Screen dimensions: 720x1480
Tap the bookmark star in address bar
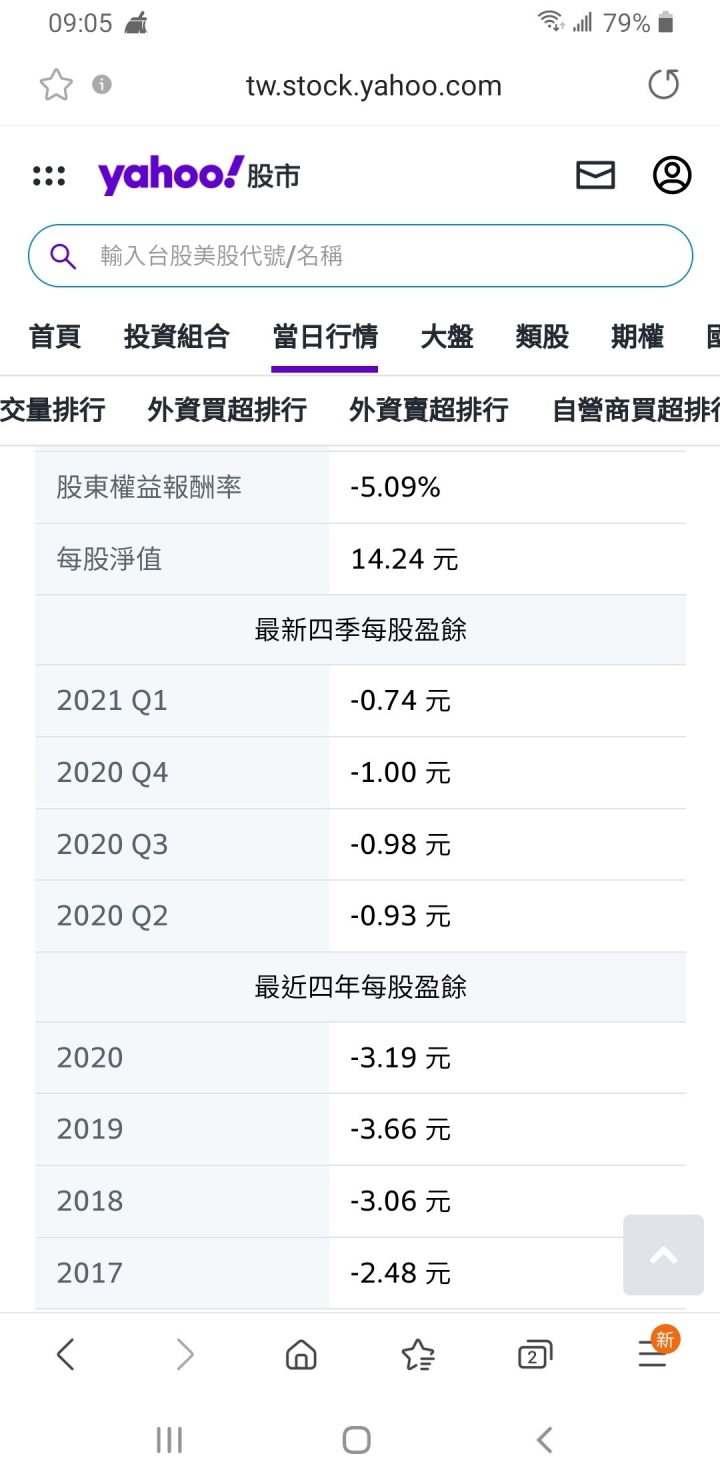click(x=56, y=85)
